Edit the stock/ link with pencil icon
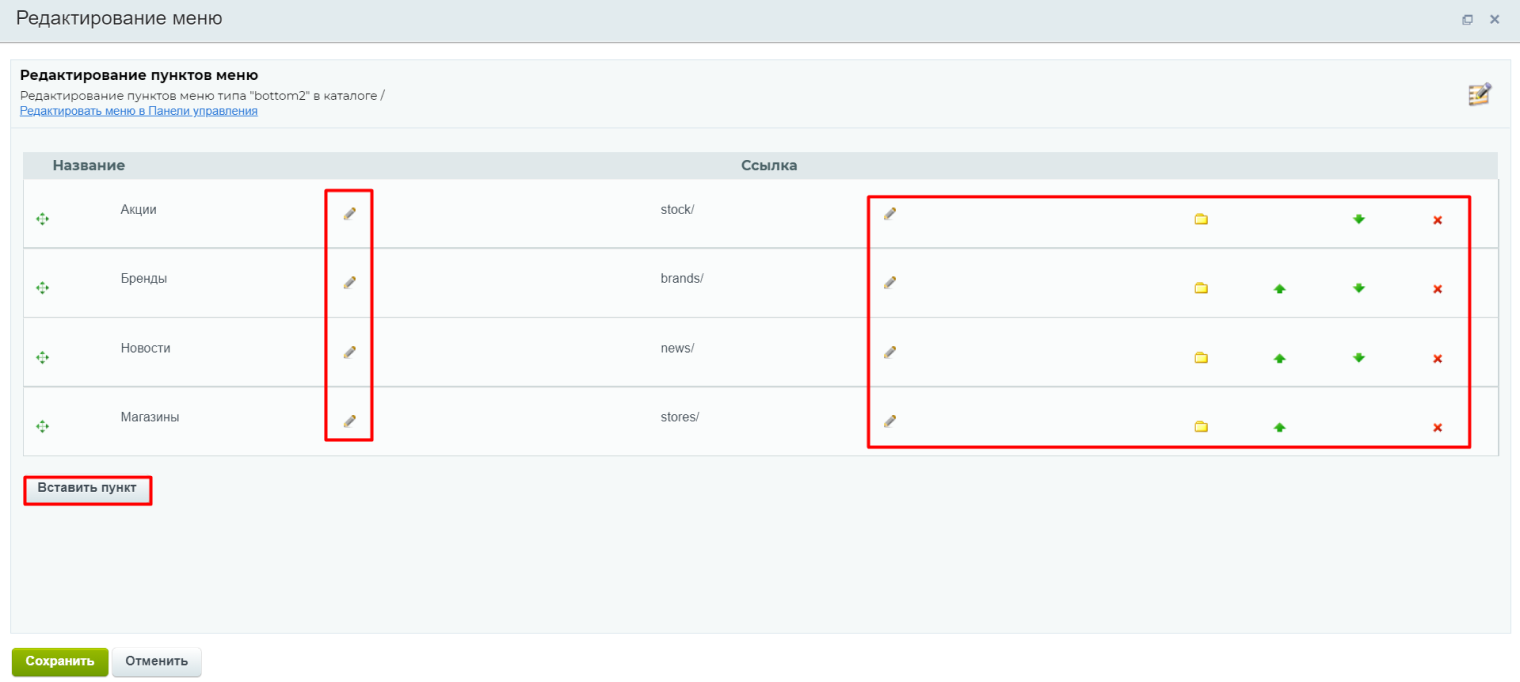 point(889,214)
